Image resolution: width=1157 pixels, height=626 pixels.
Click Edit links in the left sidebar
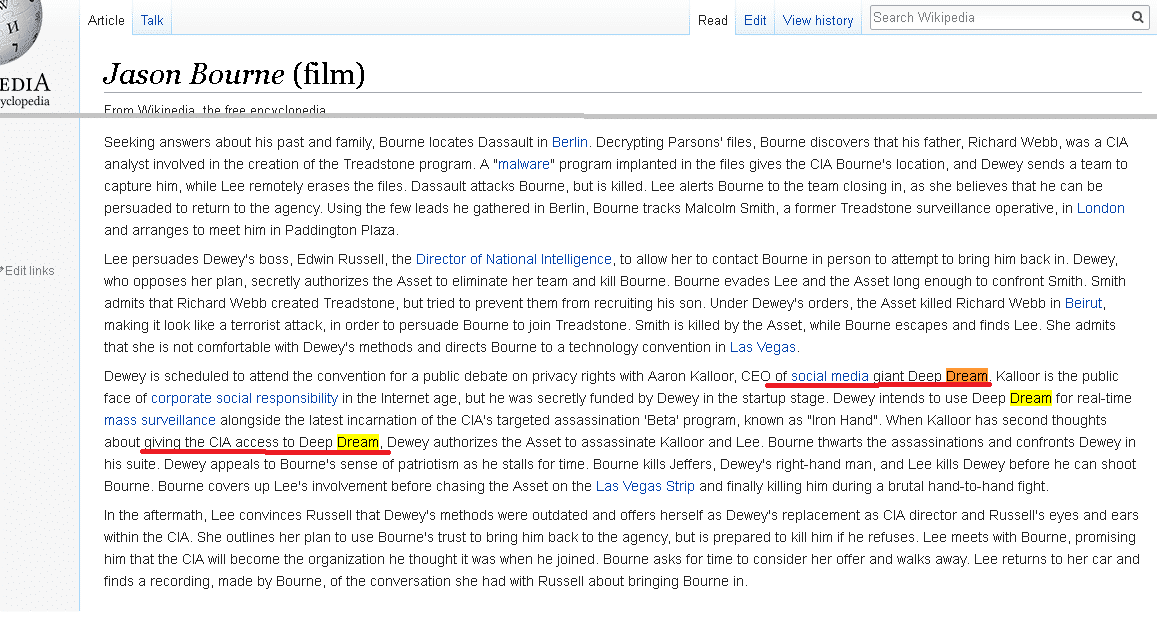click(29, 271)
